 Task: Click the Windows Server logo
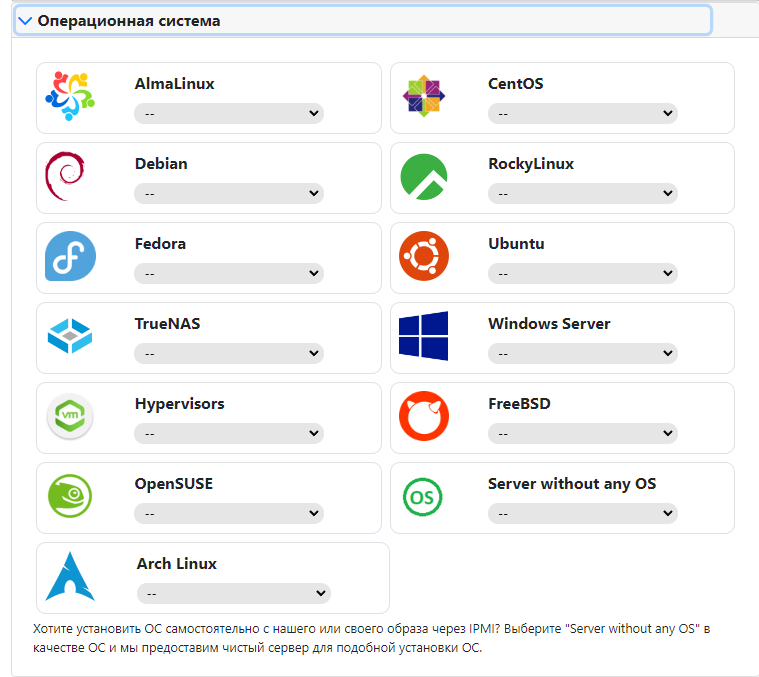pos(424,336)
